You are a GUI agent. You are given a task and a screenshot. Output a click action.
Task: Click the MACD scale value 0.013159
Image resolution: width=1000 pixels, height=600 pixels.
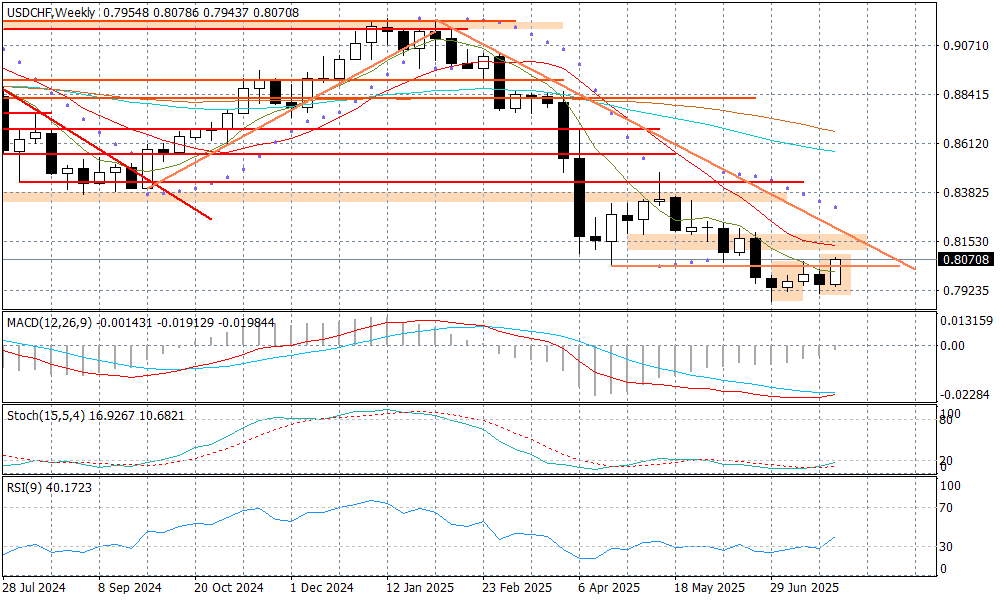coord(967,320)
